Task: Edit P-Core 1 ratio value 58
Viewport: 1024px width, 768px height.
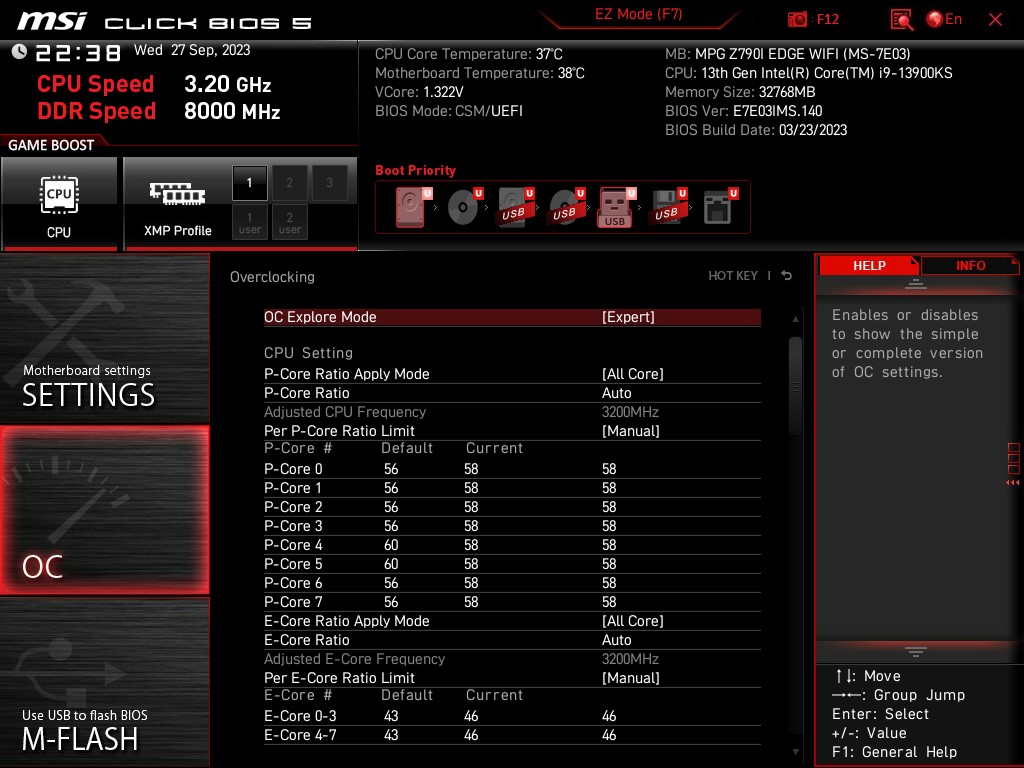Action: (609, 488)
